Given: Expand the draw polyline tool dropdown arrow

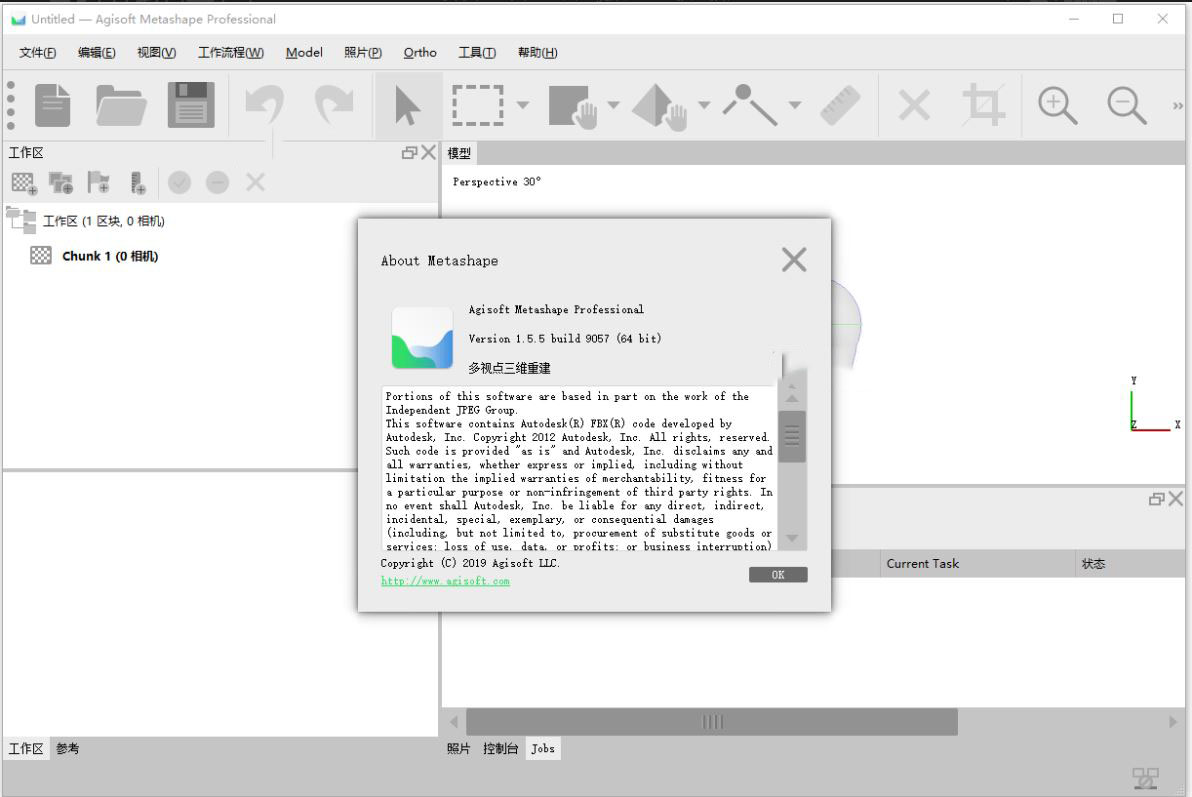Looking at the screenshot, I should [x=794, y=105].
